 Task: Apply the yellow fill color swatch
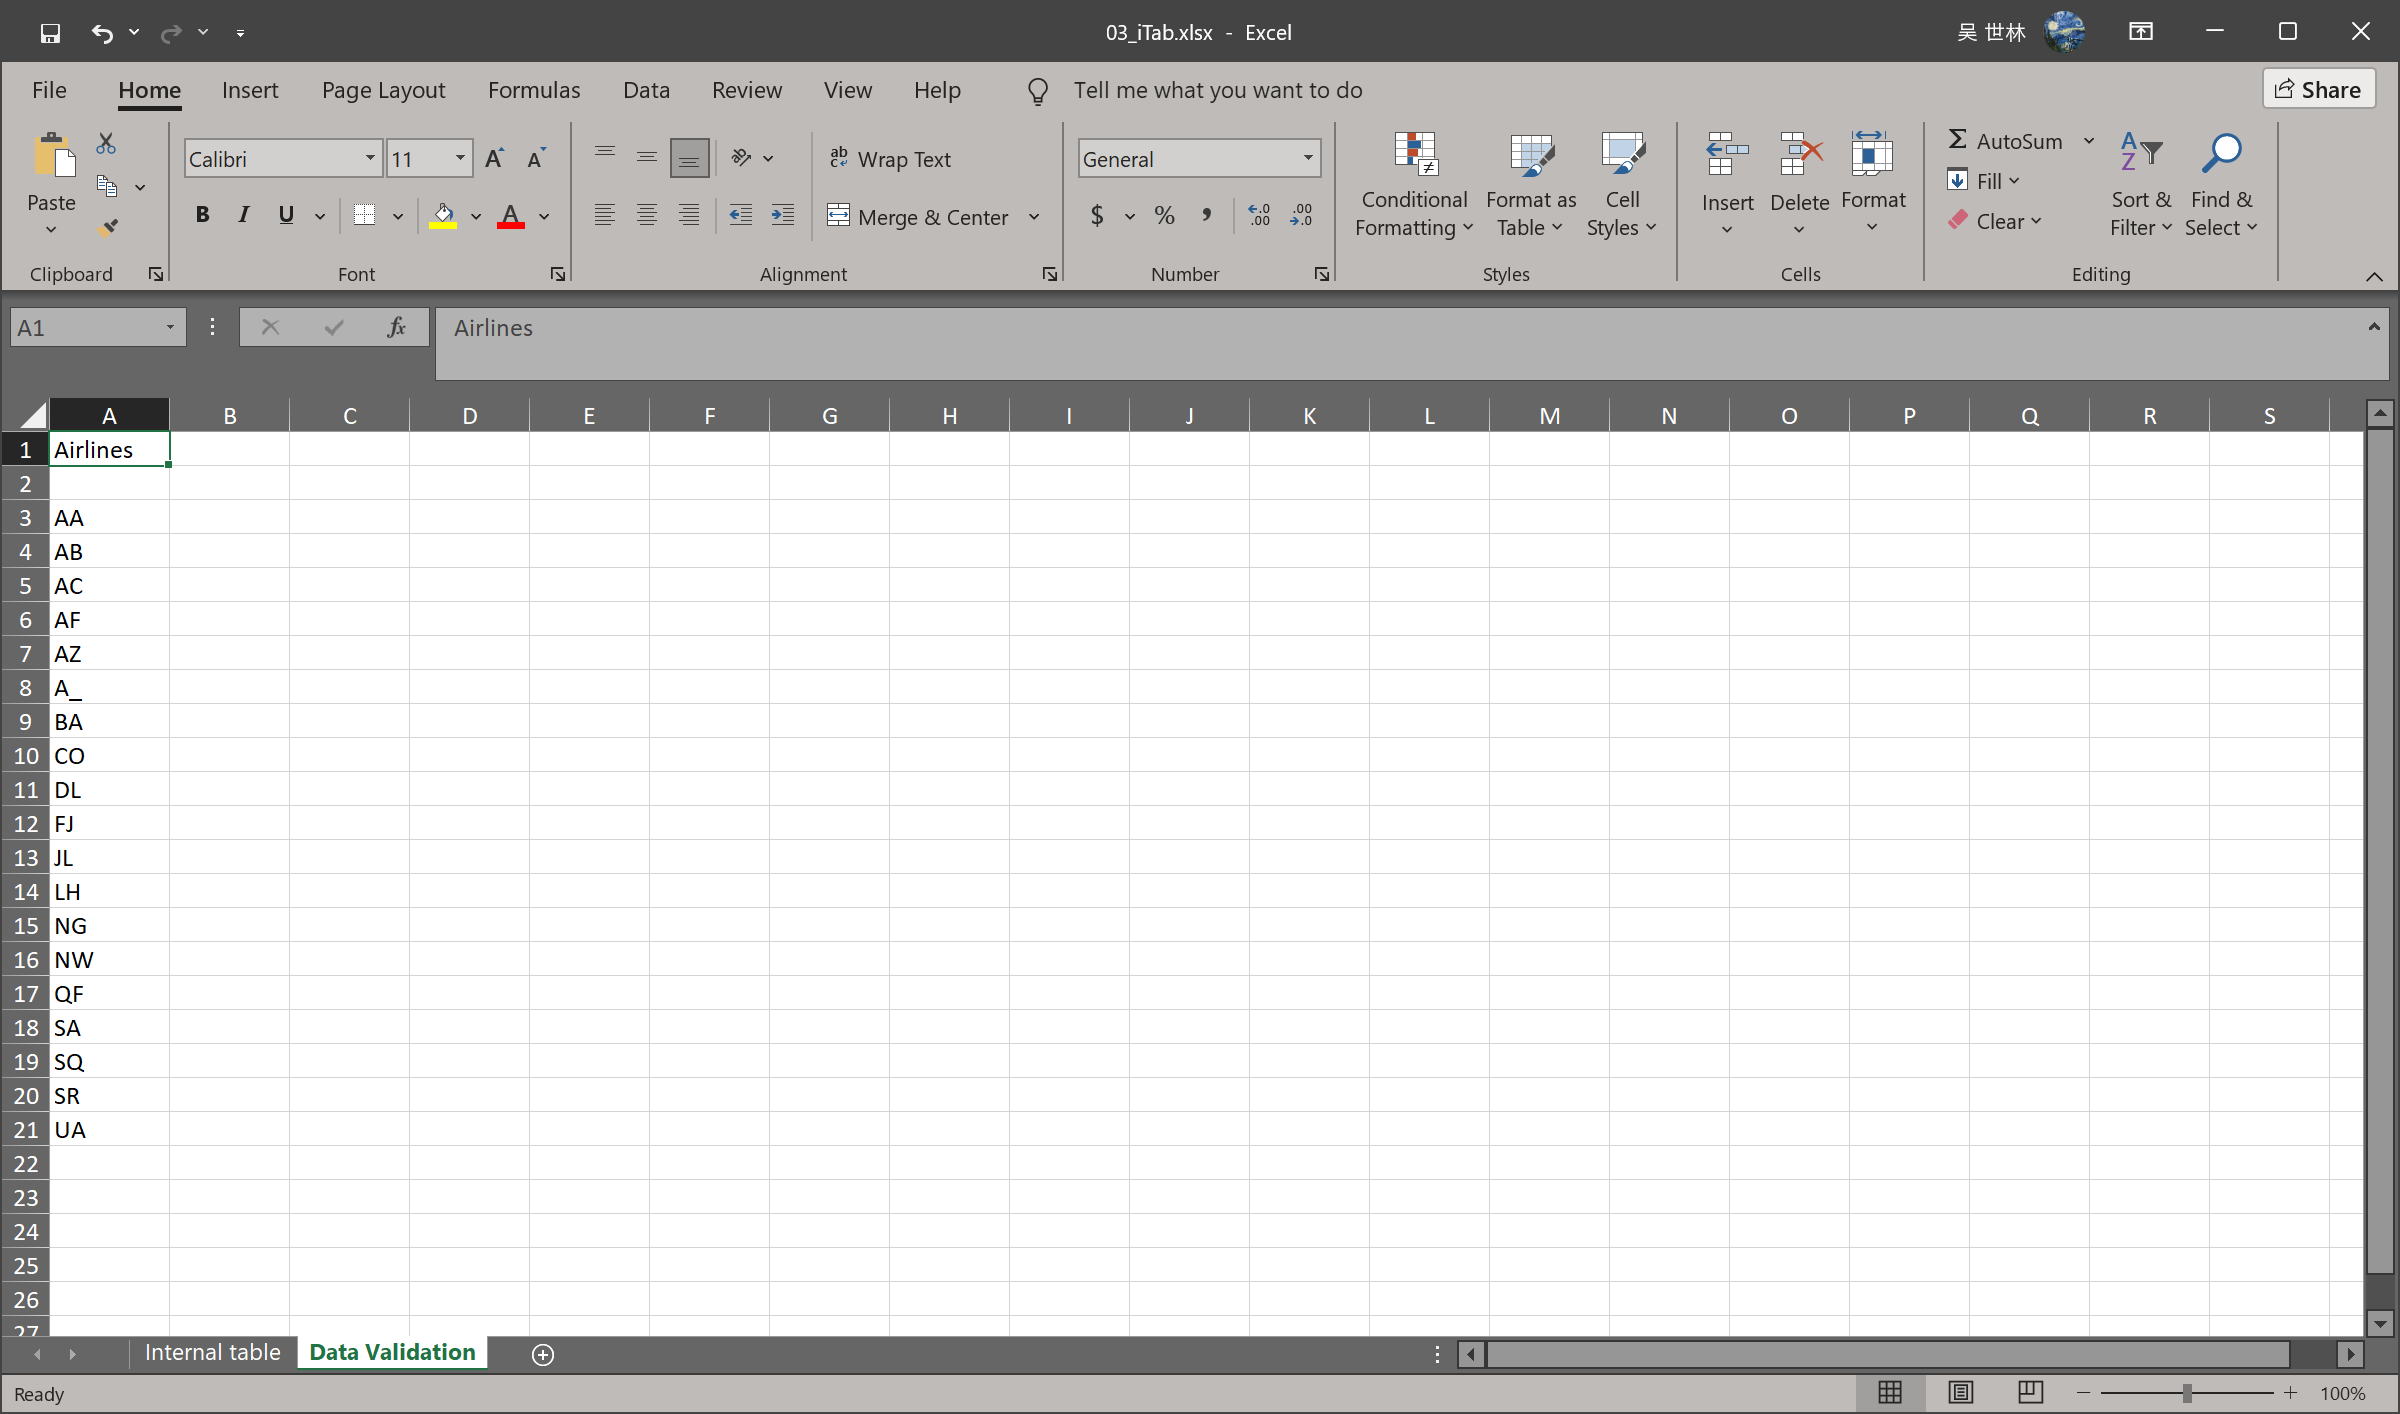(x=443, y=215)
